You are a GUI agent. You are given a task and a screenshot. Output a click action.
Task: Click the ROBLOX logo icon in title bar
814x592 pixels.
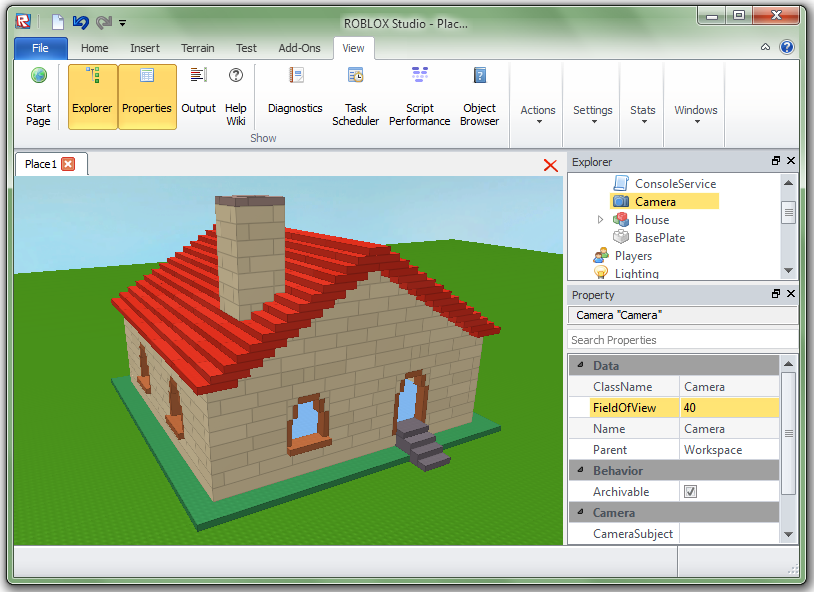23,21
